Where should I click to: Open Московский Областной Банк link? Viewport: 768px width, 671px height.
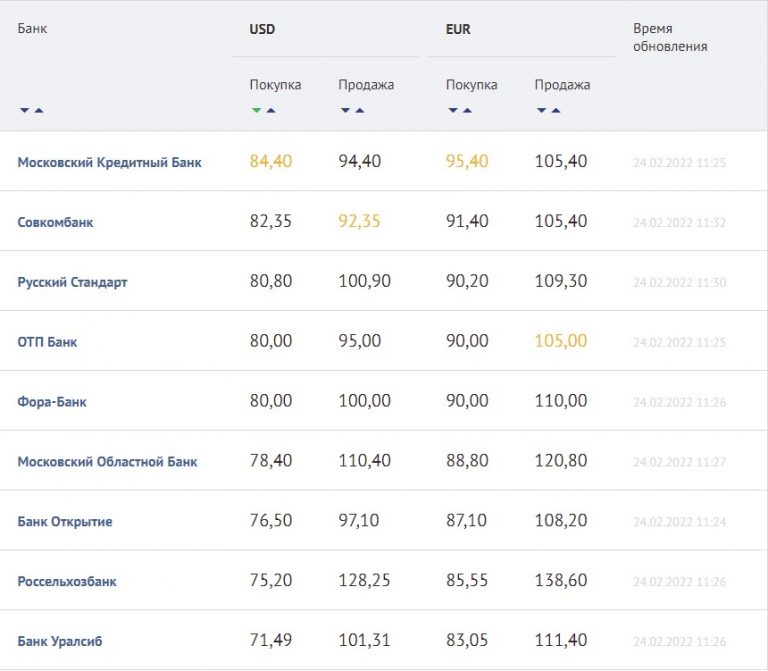(x=107, y=461)
